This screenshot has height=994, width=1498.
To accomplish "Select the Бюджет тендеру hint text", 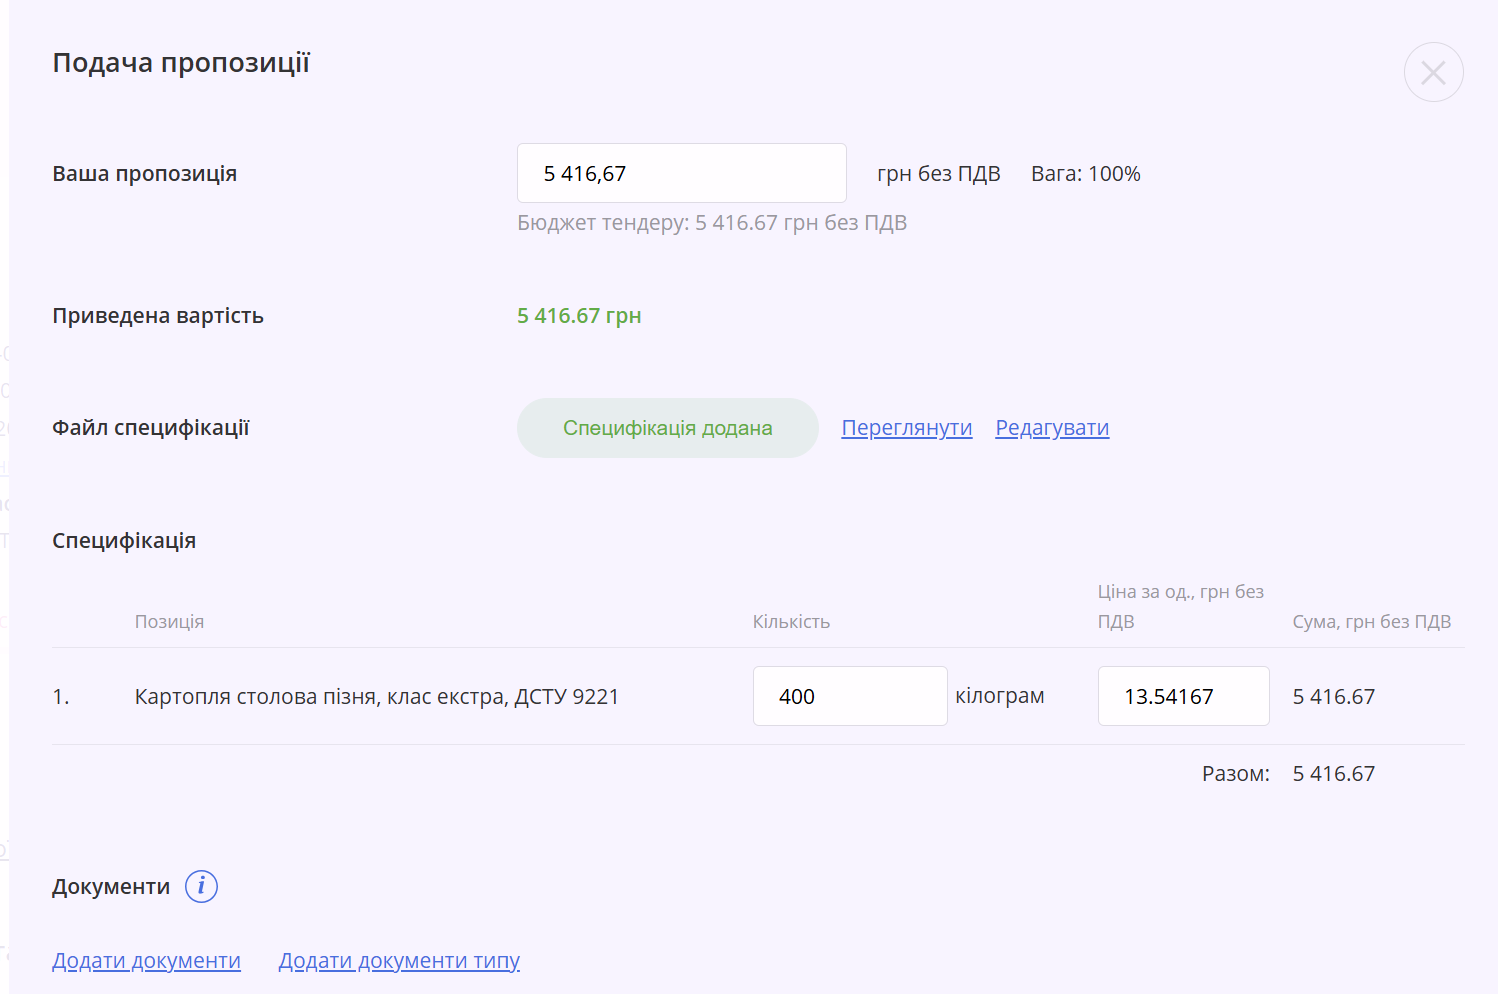I will (x=712, y=223).
